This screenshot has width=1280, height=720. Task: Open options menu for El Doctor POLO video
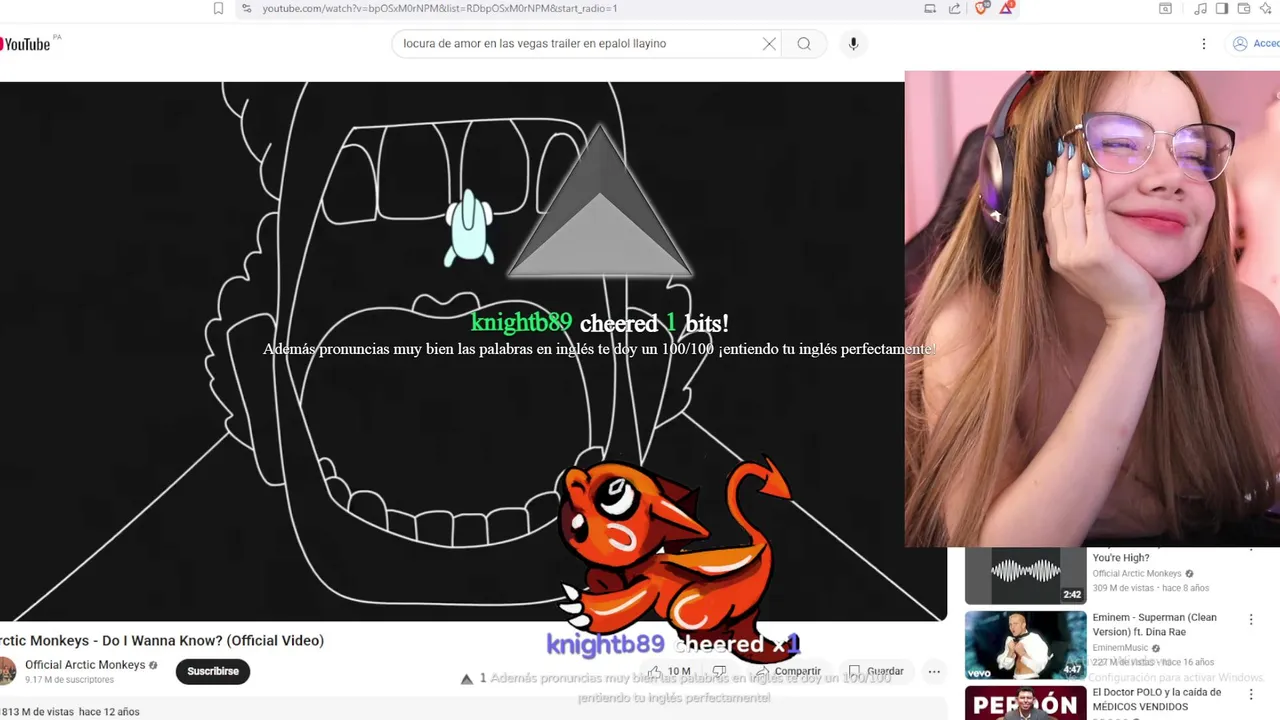(x=1251, y=695)
